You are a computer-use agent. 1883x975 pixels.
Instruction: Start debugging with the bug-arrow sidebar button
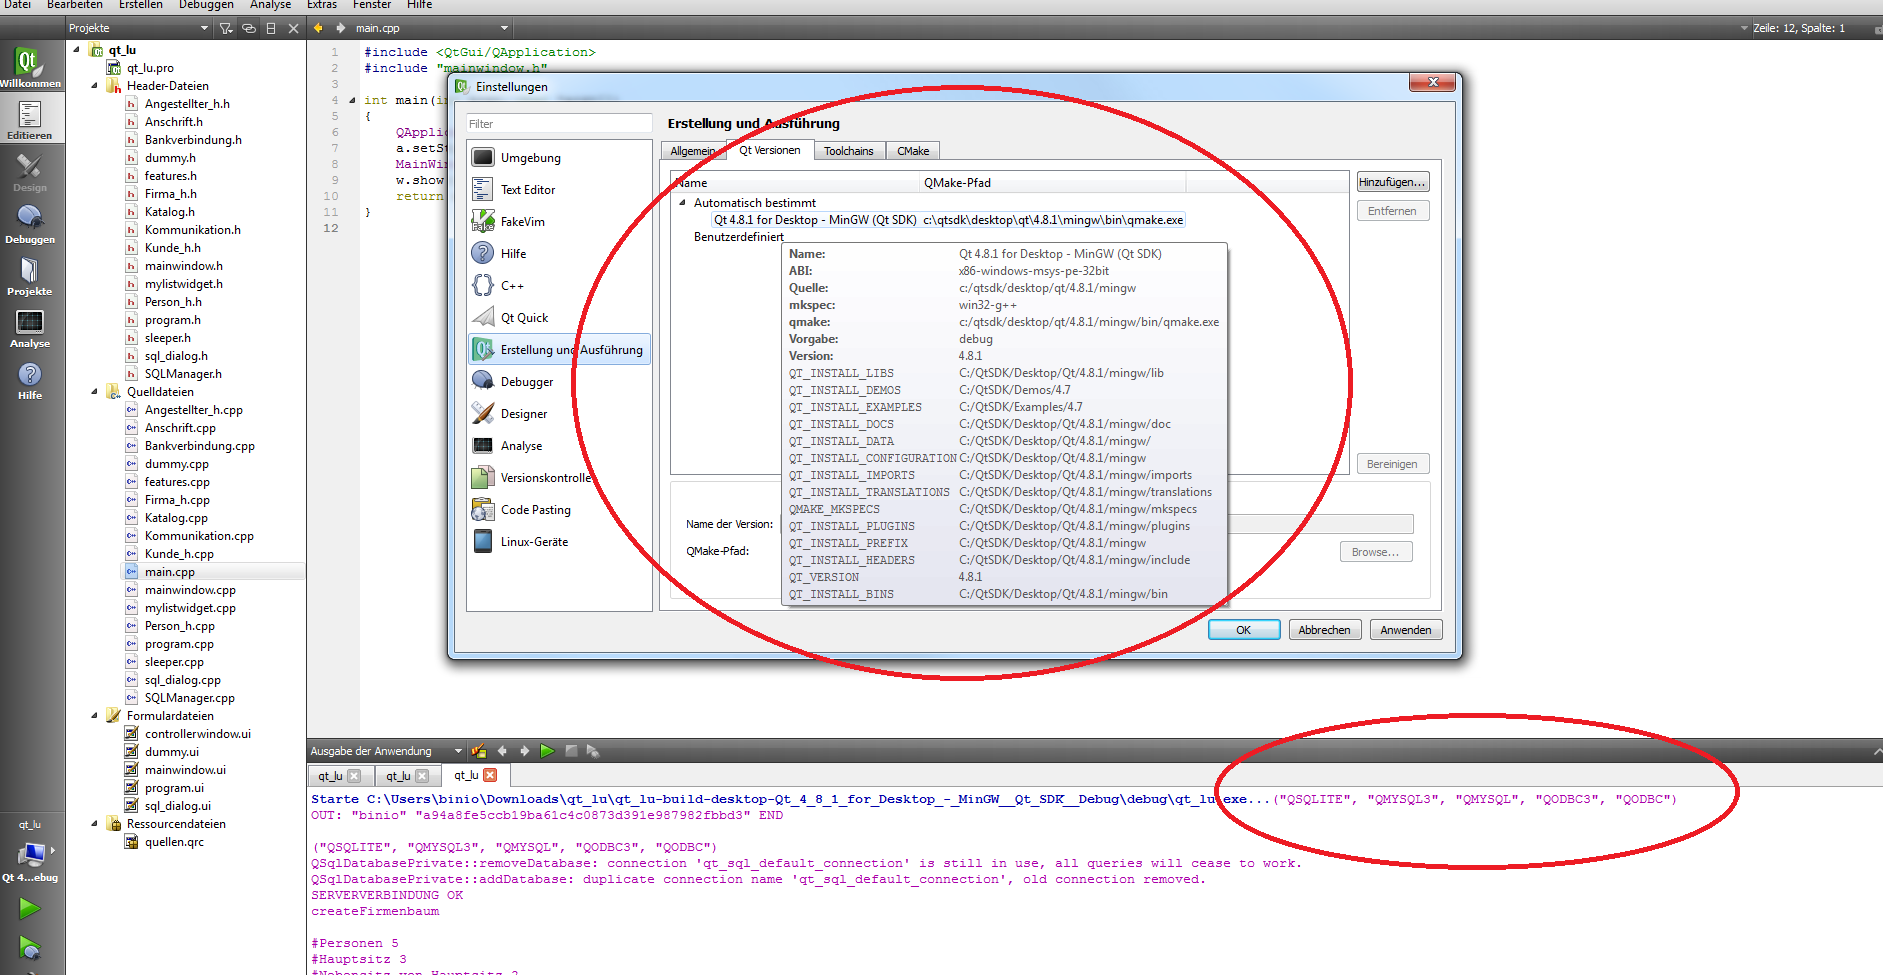click(x=30, y=948)
